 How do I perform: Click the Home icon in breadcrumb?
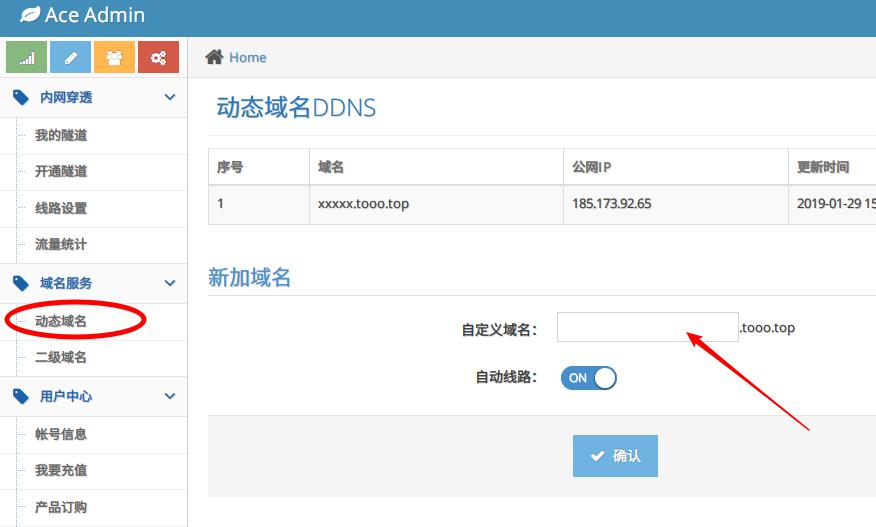click(x=214, y=57)
